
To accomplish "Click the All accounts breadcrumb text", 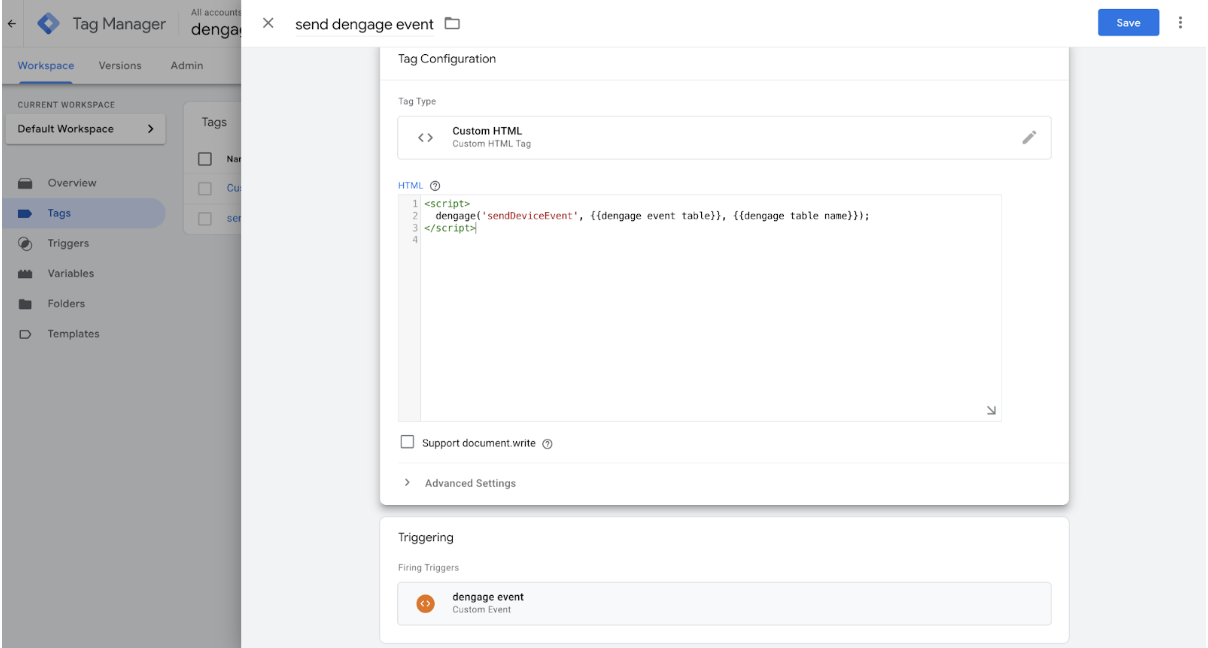I will pos(216,12).
